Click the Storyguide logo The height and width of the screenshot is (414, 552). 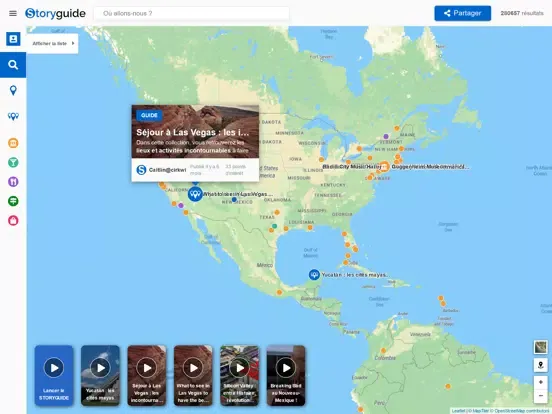(55, 13)
